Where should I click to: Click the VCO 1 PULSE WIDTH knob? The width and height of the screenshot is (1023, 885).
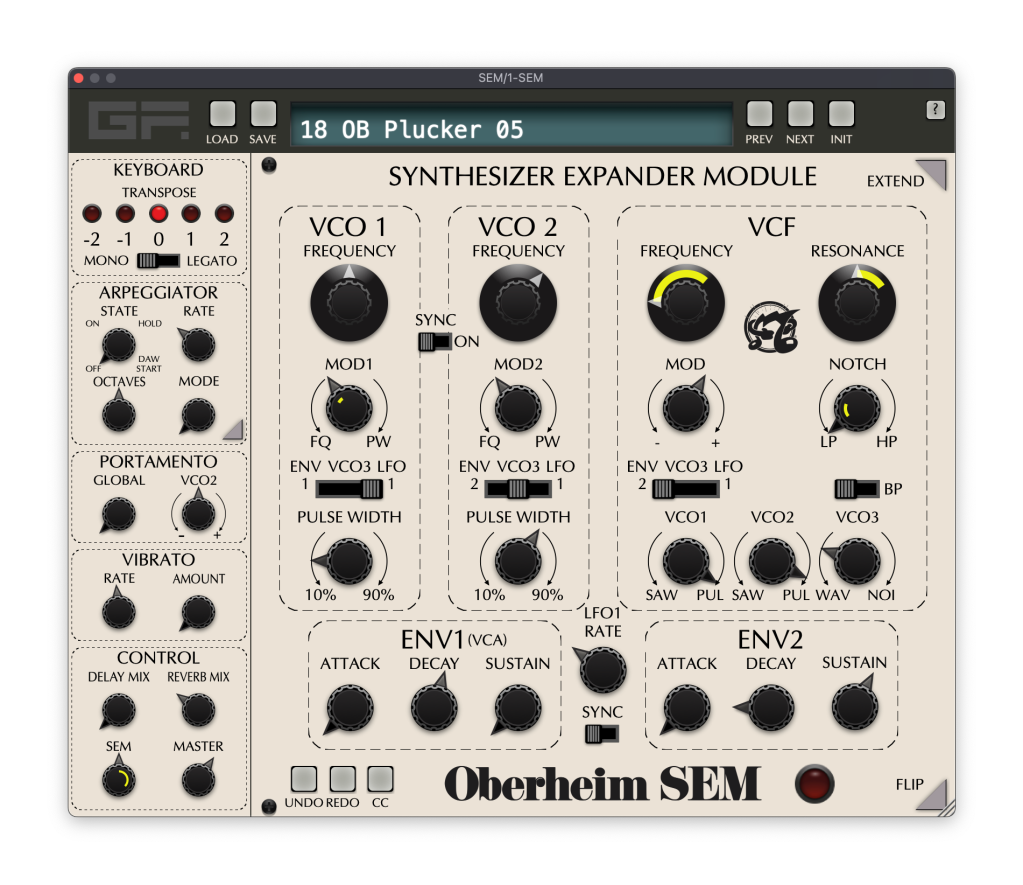[x=349, y=561]
